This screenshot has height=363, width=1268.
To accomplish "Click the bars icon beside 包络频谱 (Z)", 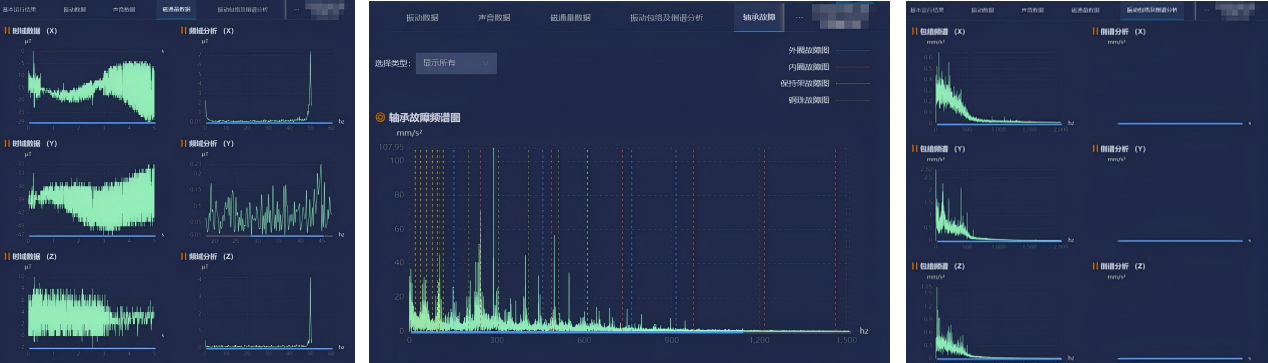I will coord(915,266).
